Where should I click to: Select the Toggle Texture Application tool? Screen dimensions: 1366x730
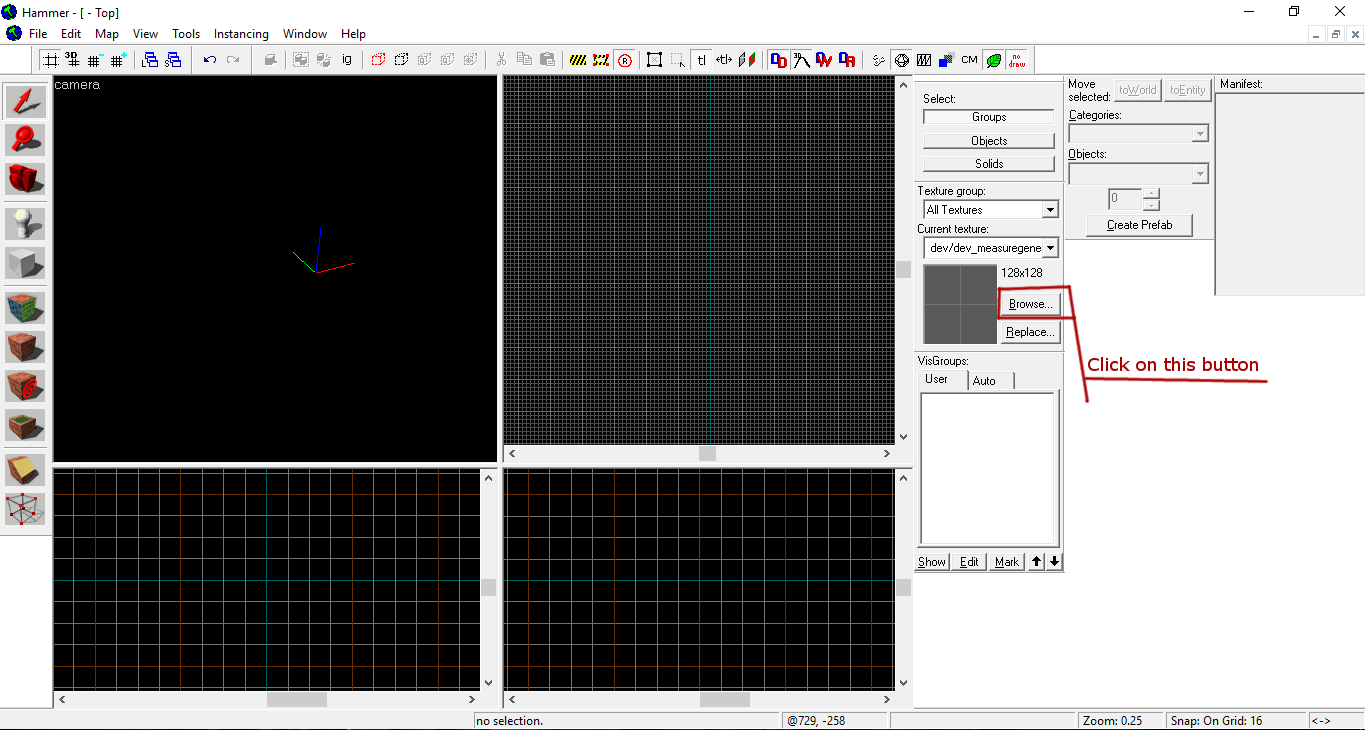[25, 308]
